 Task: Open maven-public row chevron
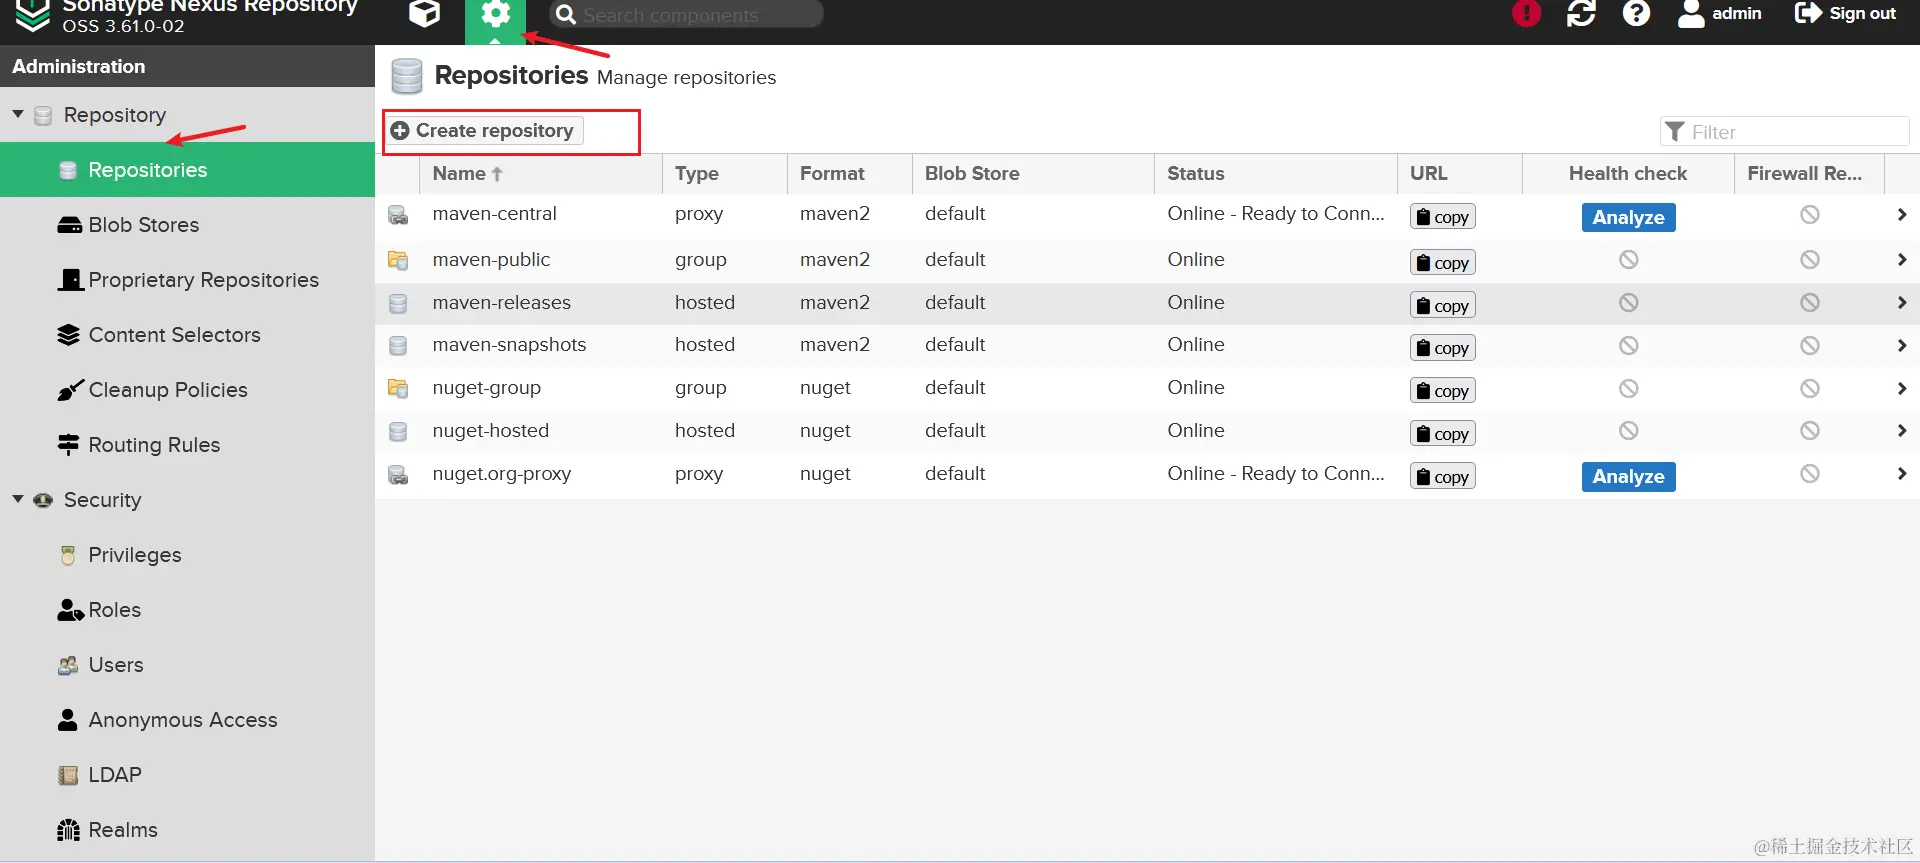coord(1901,260)
